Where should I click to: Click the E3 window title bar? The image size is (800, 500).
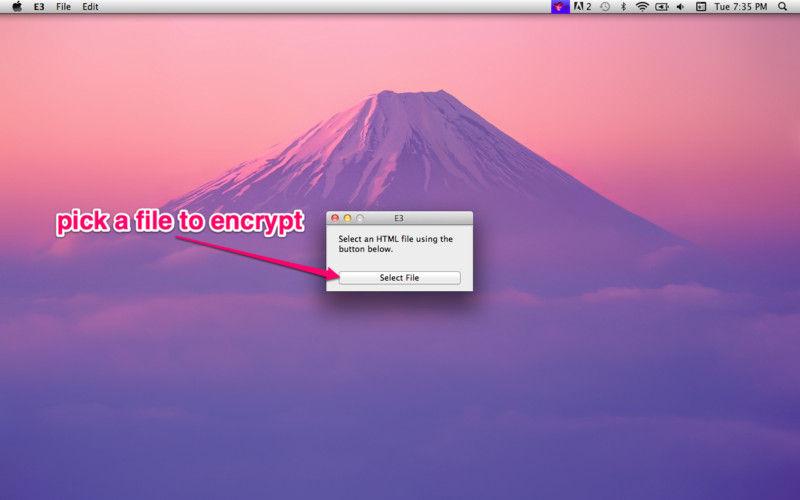pos(399,218)
